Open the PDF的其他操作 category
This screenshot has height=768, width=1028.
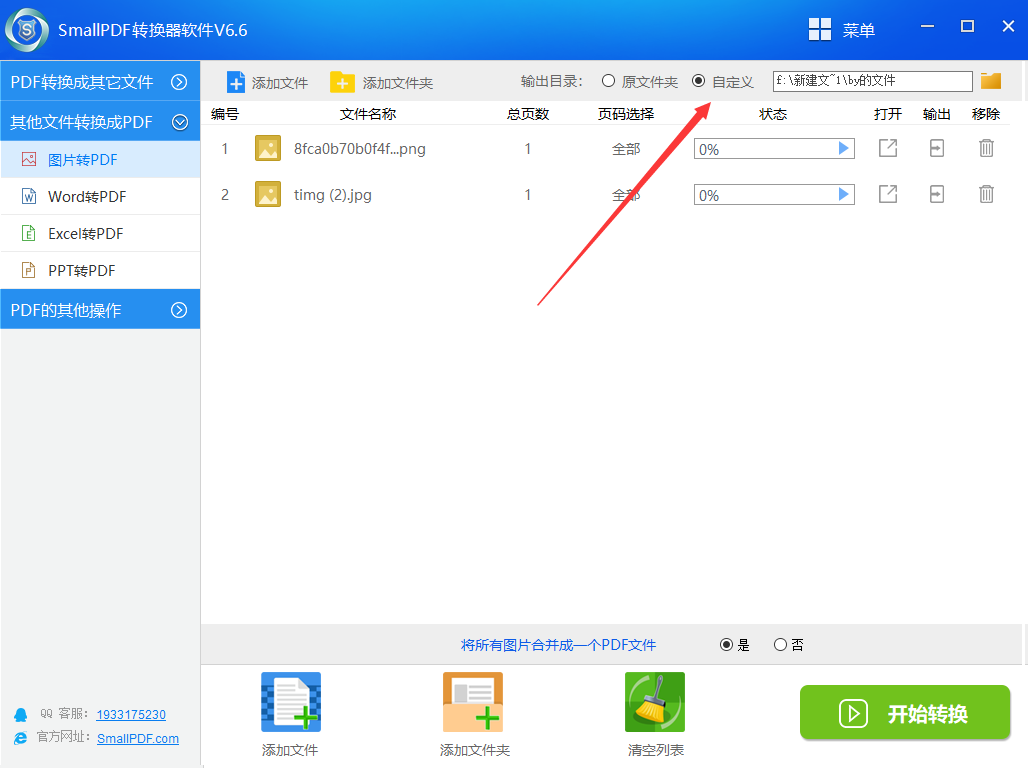click(x=100, y=310)
